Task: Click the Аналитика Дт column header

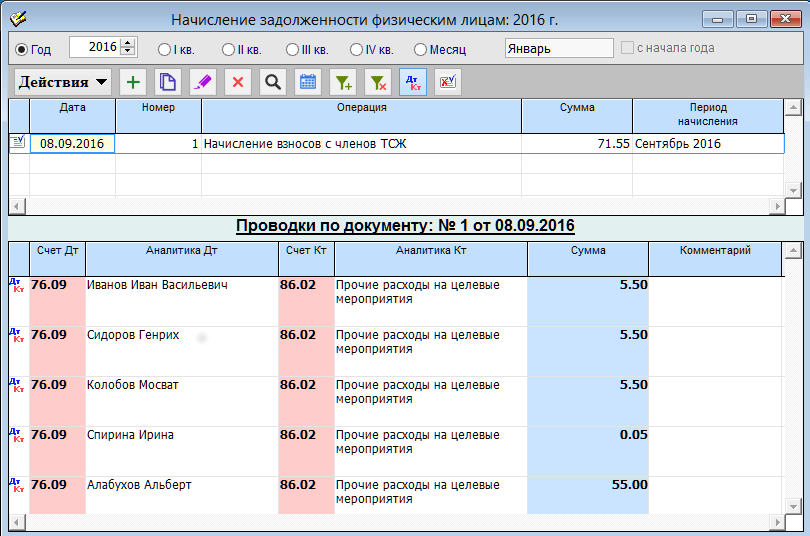Action: pos(182,259)
